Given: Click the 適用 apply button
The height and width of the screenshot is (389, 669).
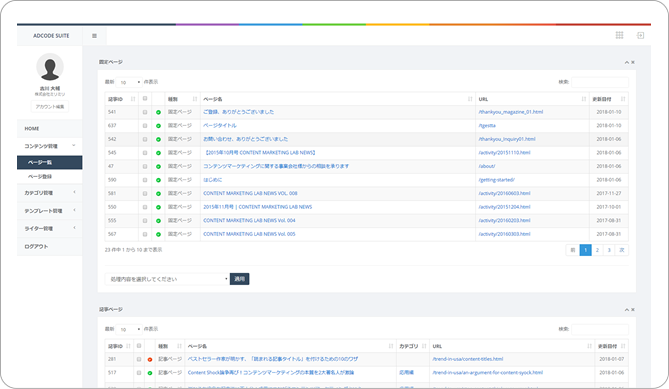Looking at the screenshot, I should coord(239,279).
